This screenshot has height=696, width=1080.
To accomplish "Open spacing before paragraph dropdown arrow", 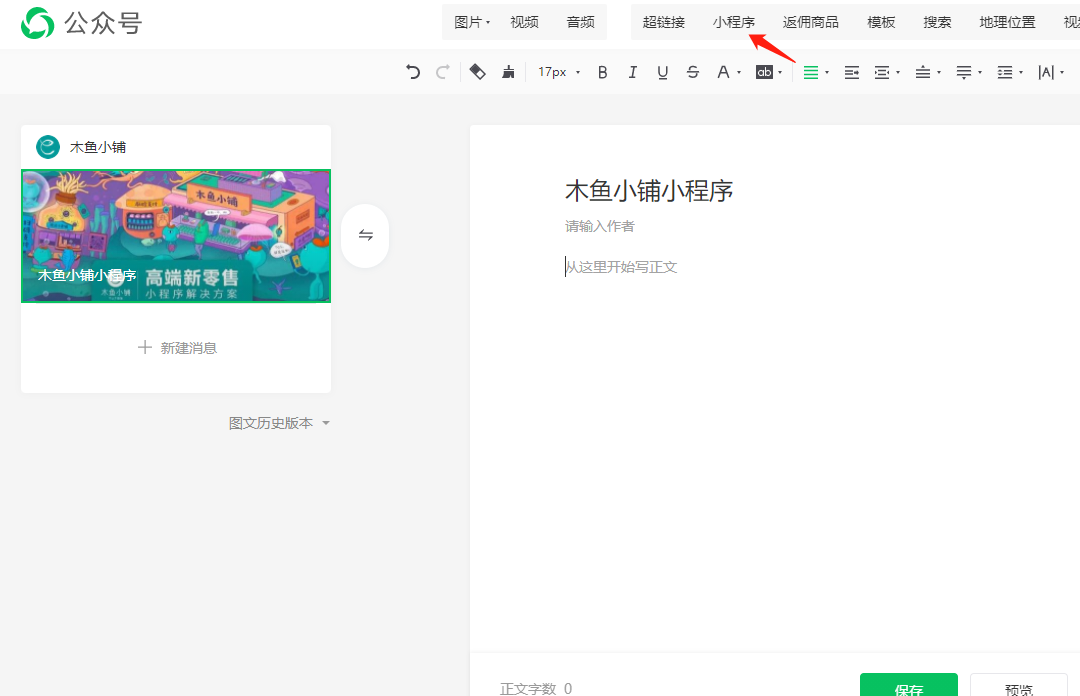I will 939,72.
